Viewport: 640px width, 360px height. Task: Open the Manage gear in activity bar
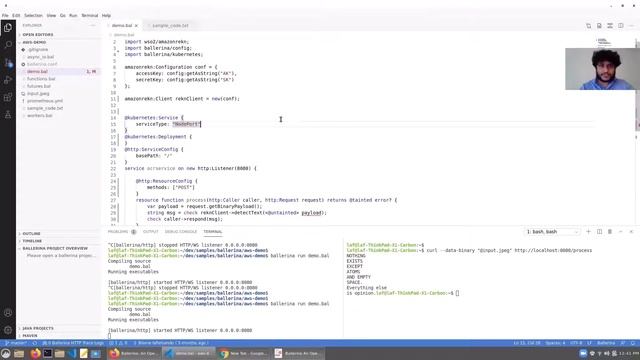click(x=8, y=330)
